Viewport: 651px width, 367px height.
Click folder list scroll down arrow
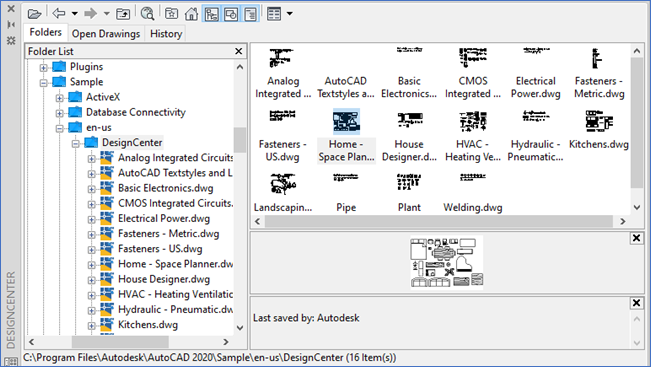click(240, 328)
